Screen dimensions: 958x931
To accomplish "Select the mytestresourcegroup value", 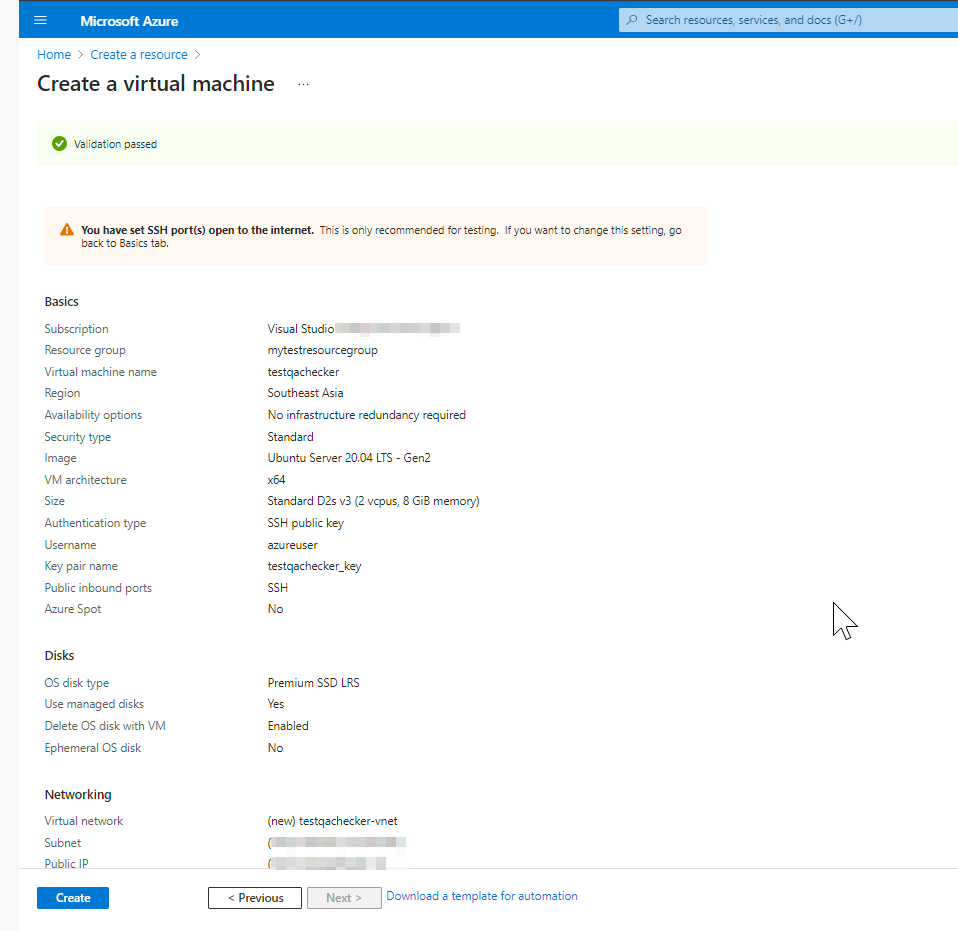I will [x=323, y=350].
